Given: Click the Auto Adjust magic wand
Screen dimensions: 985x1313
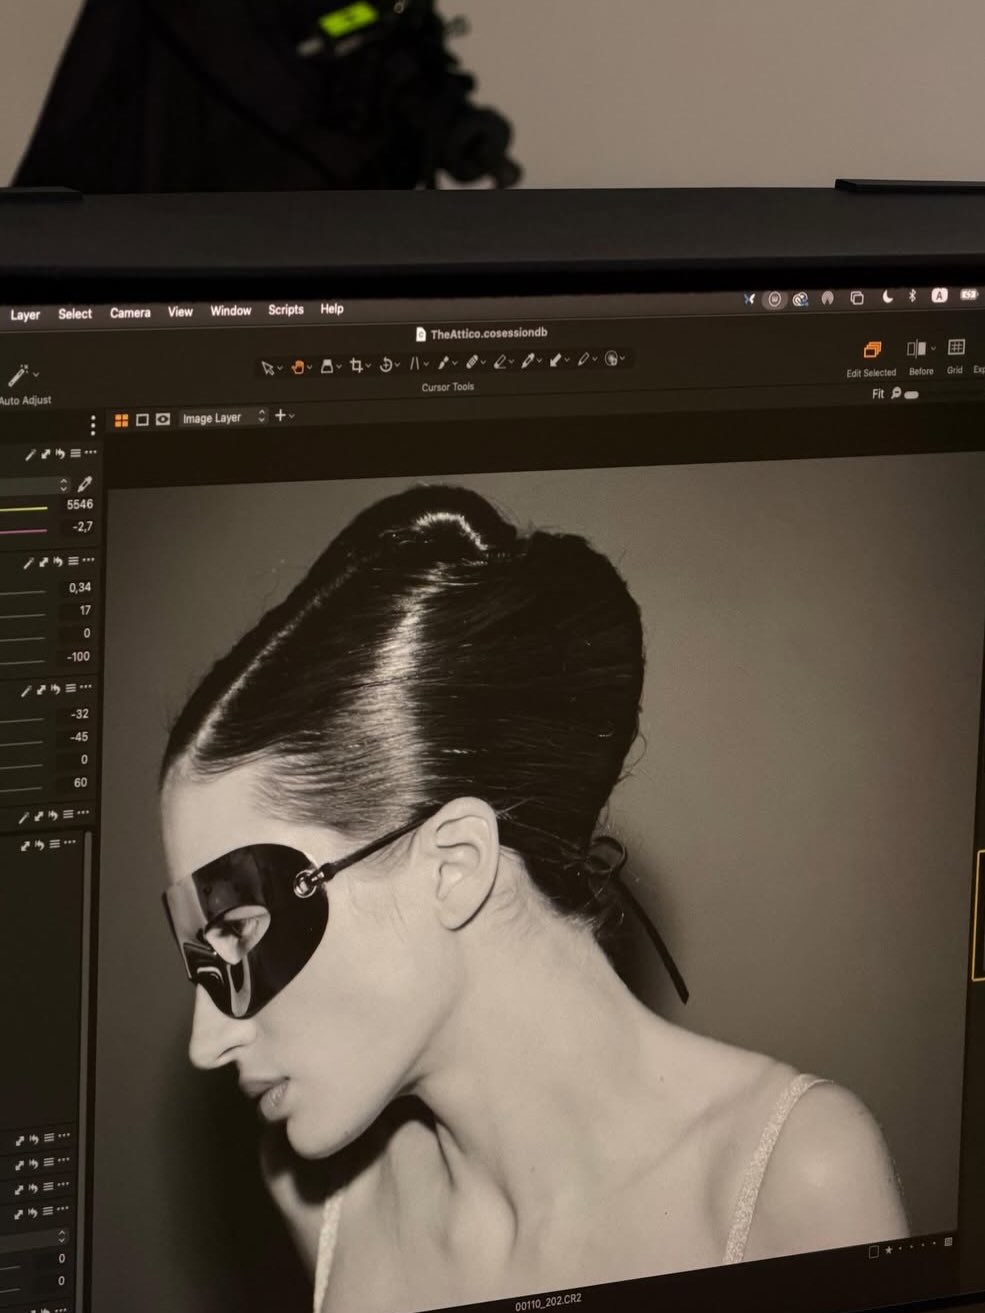Looking at the screenshot, I should [x=18, y=376].
